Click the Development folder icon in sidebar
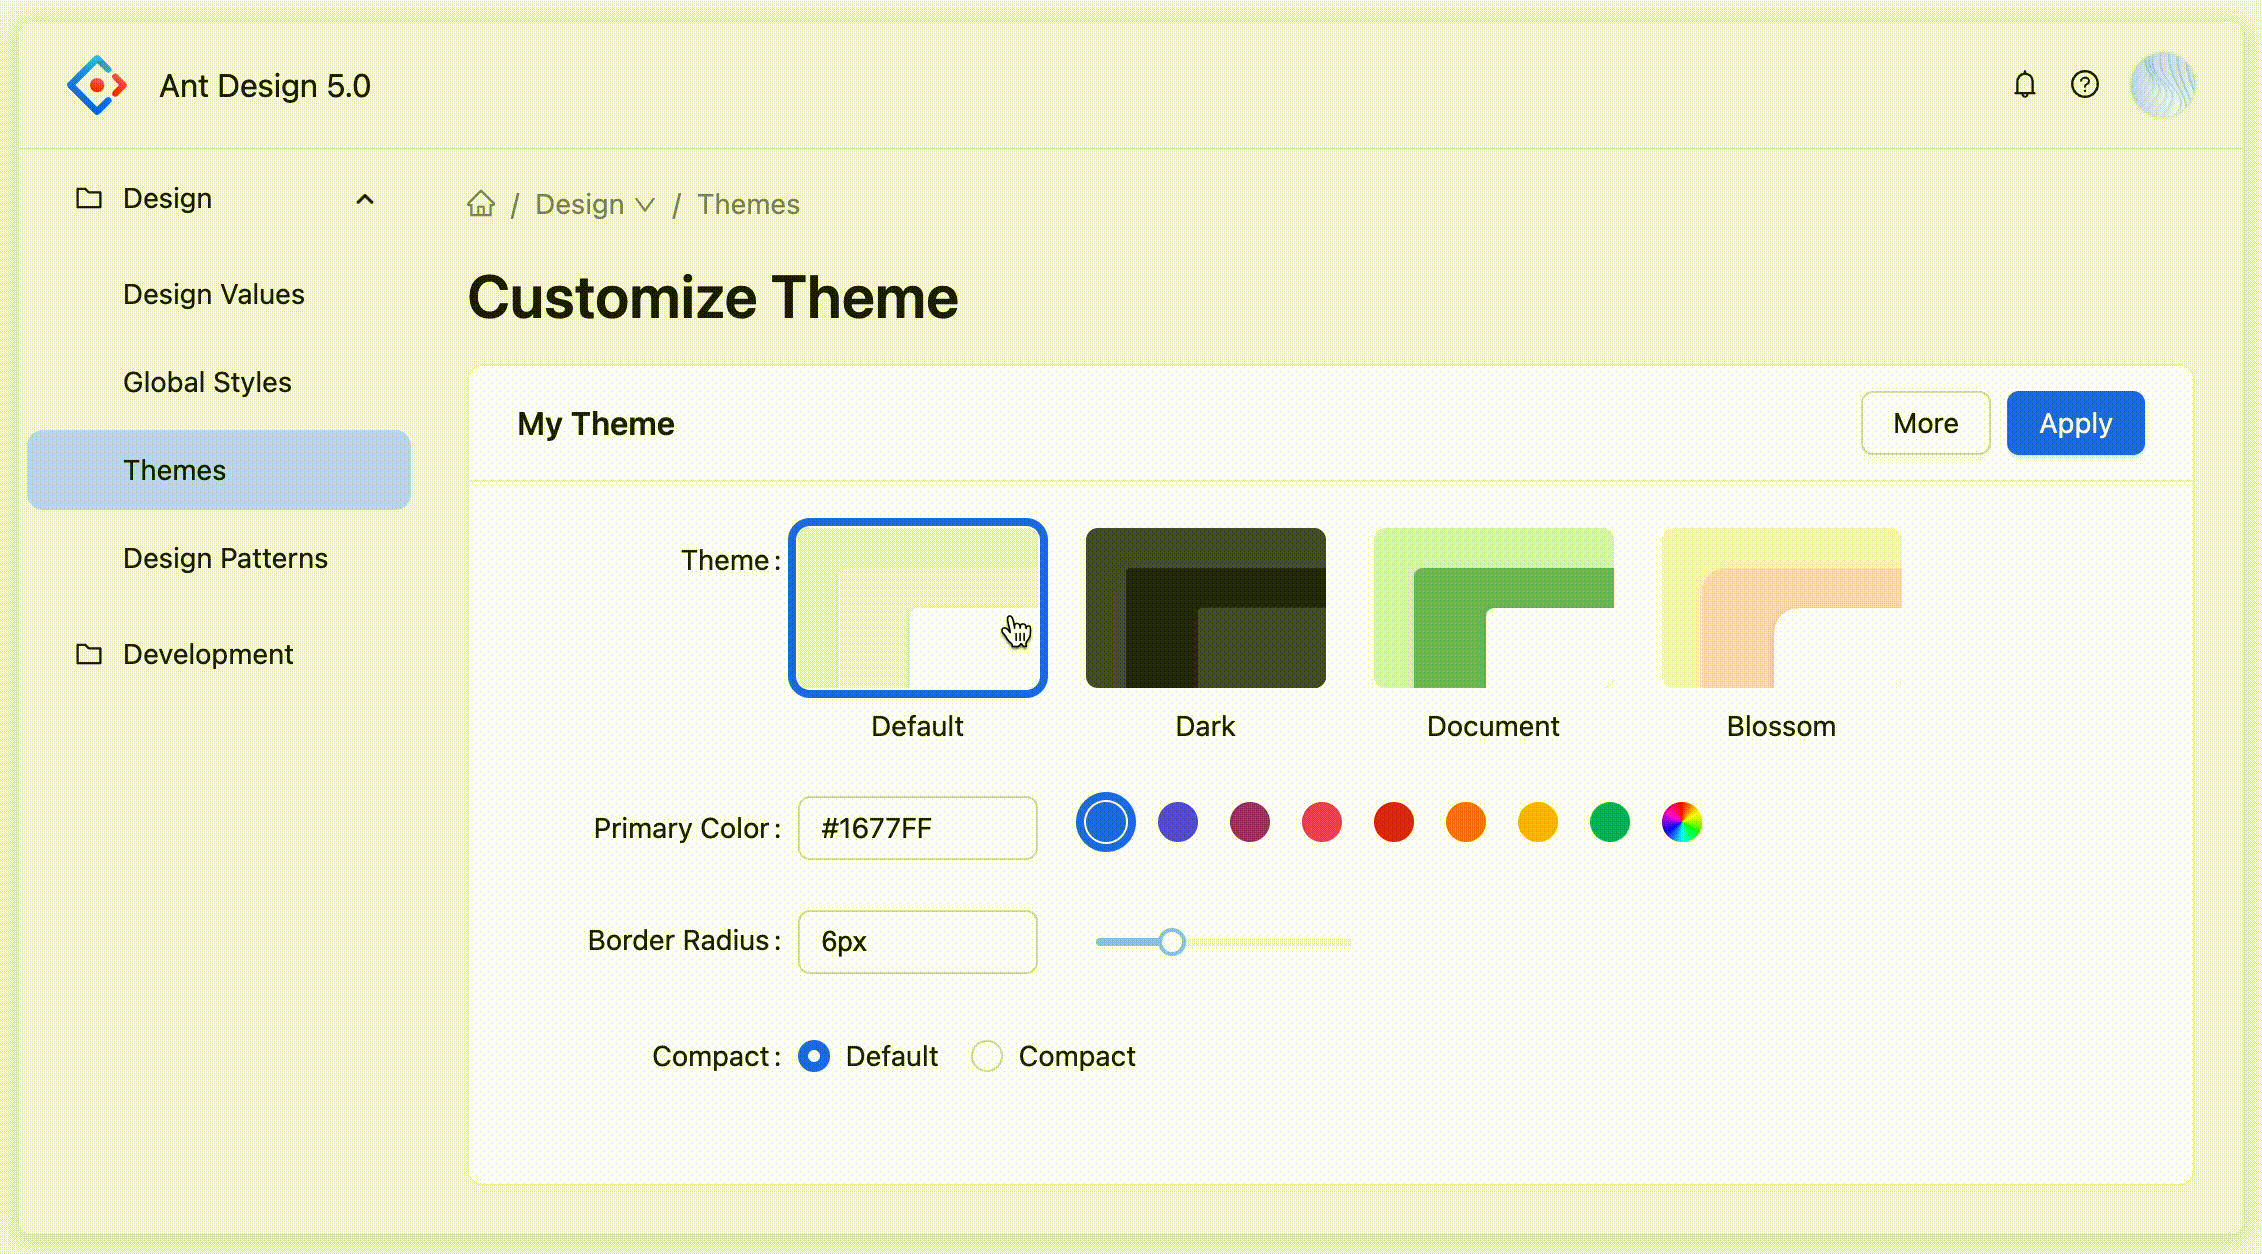The height and width of the screenshot is (1254, 2262). pos(89,654)
